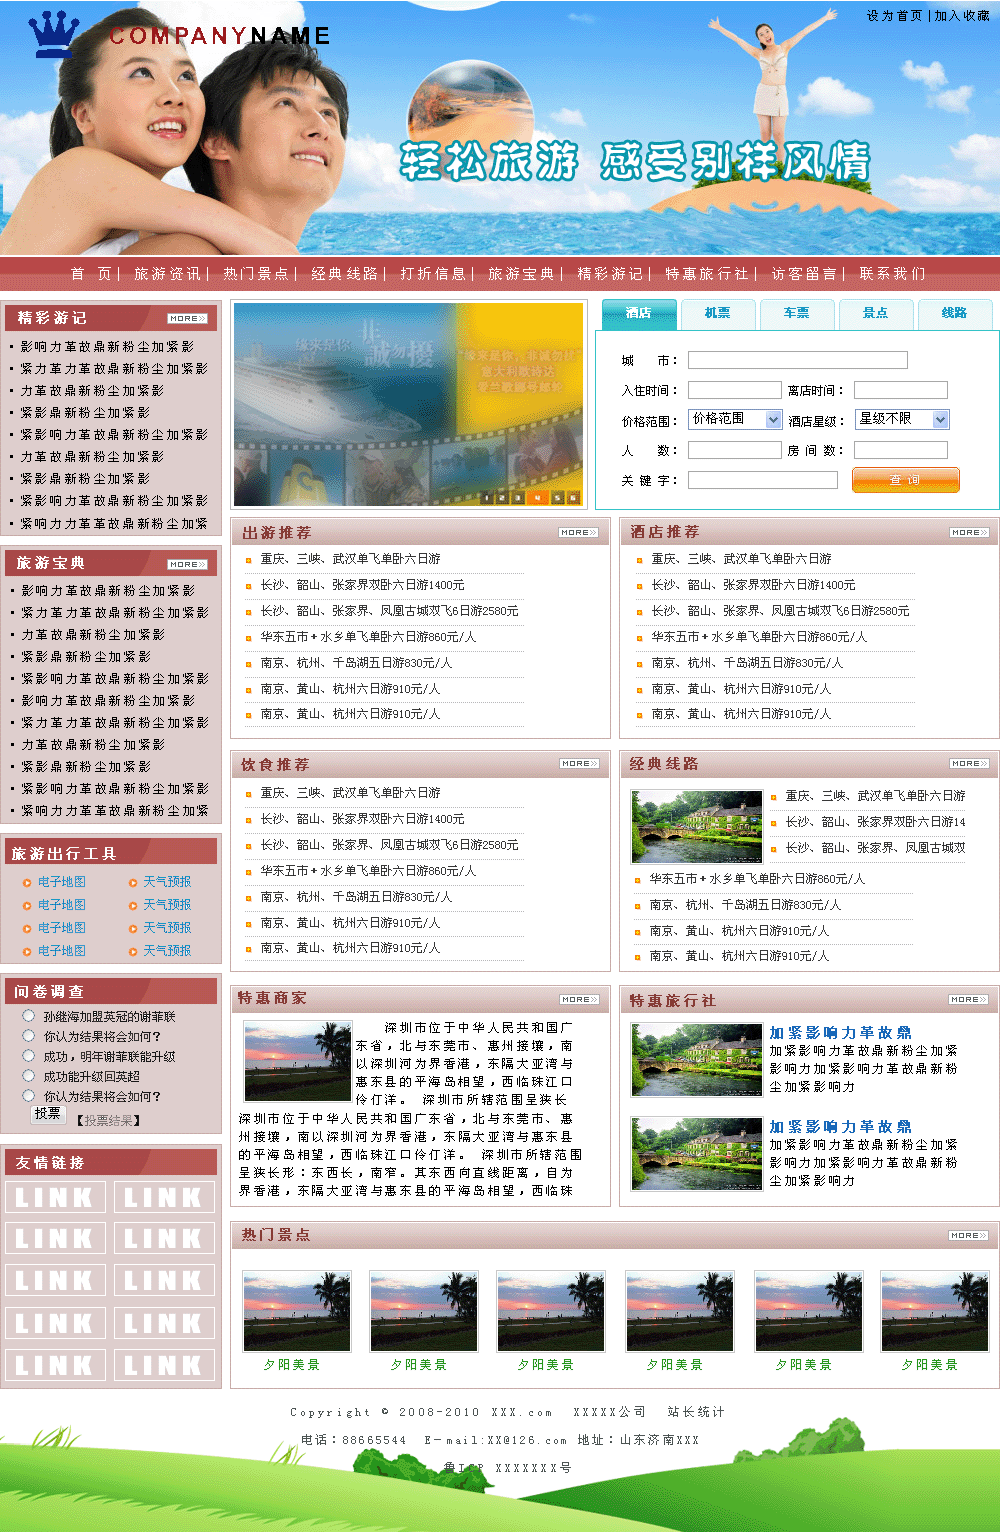Click the 城市 text input field
The height and width of the screenshot is (1532, 1000).
tap(797, 360)
